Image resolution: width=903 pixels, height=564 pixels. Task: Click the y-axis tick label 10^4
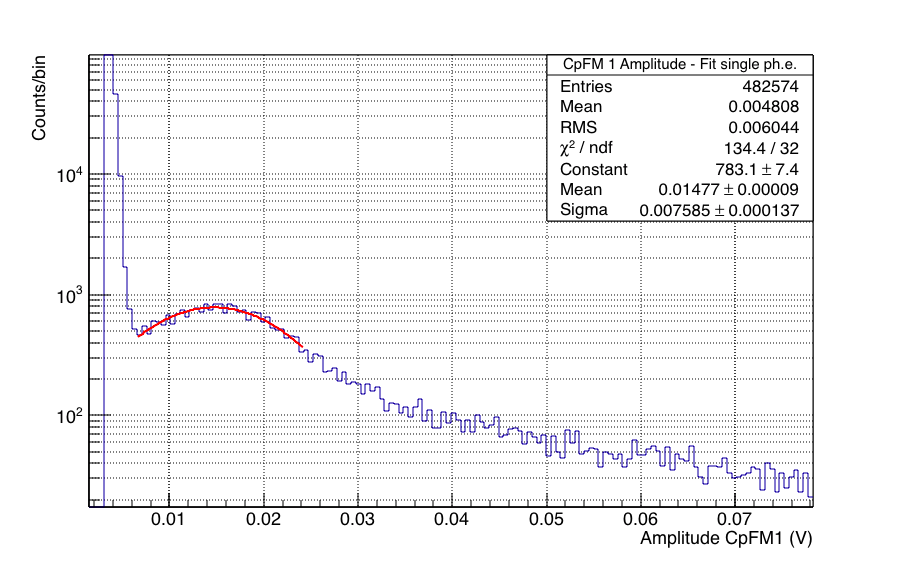69,174
